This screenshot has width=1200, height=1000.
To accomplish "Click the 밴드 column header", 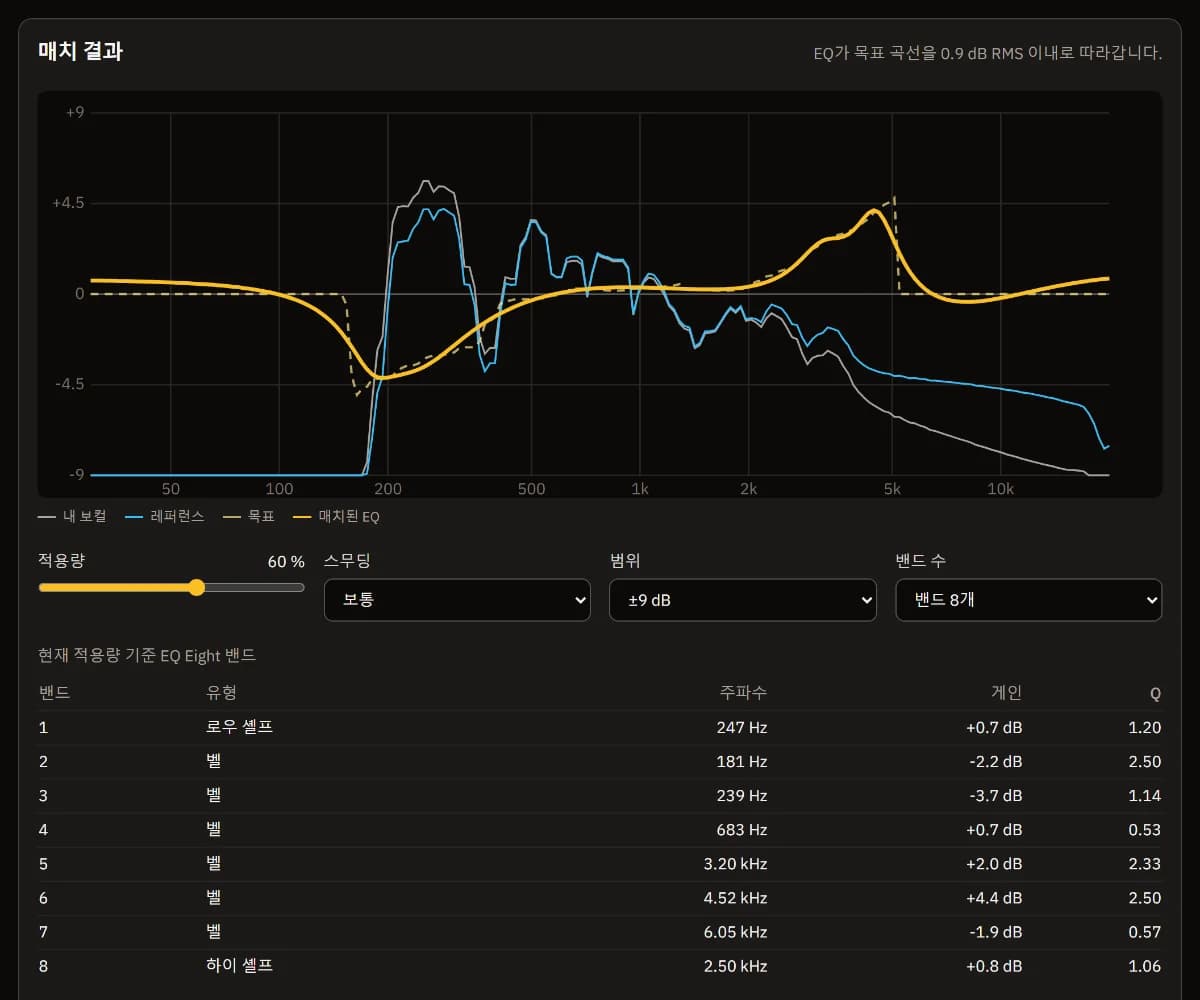I will coord(54,693).
